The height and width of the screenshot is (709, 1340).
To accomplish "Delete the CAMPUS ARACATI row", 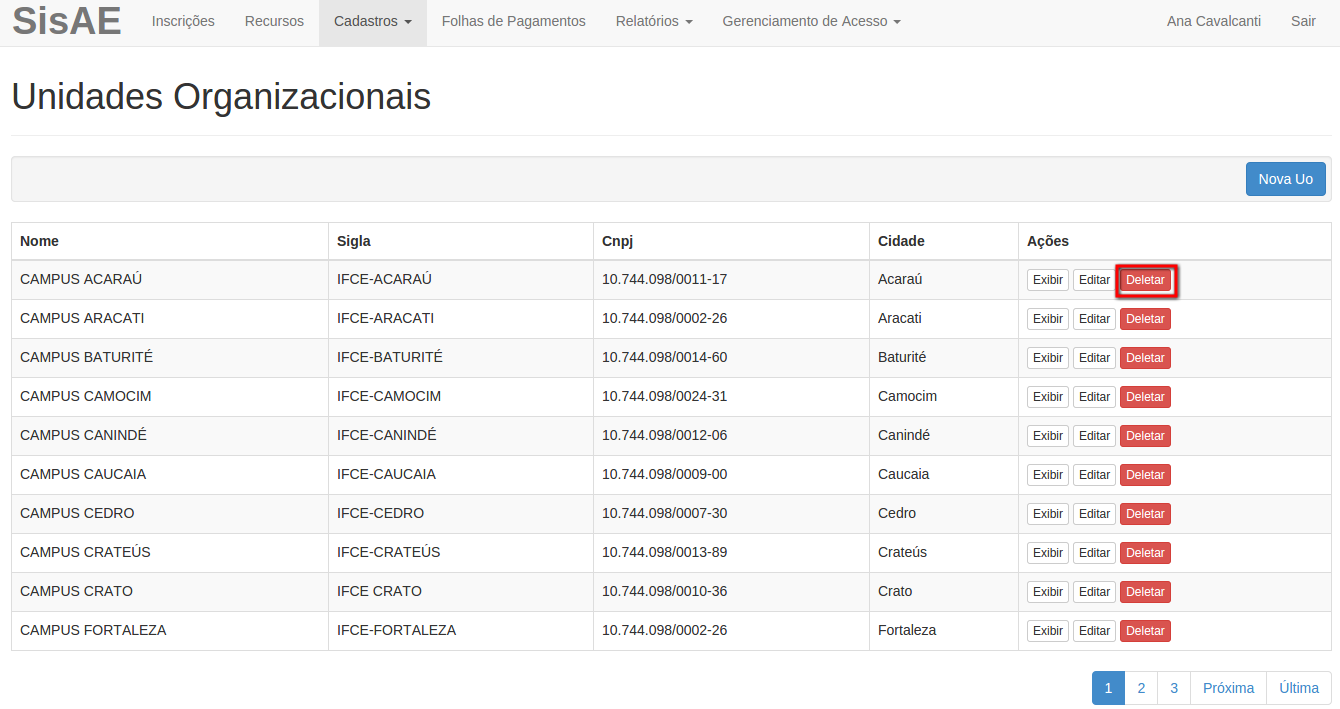I will 1145,319.
